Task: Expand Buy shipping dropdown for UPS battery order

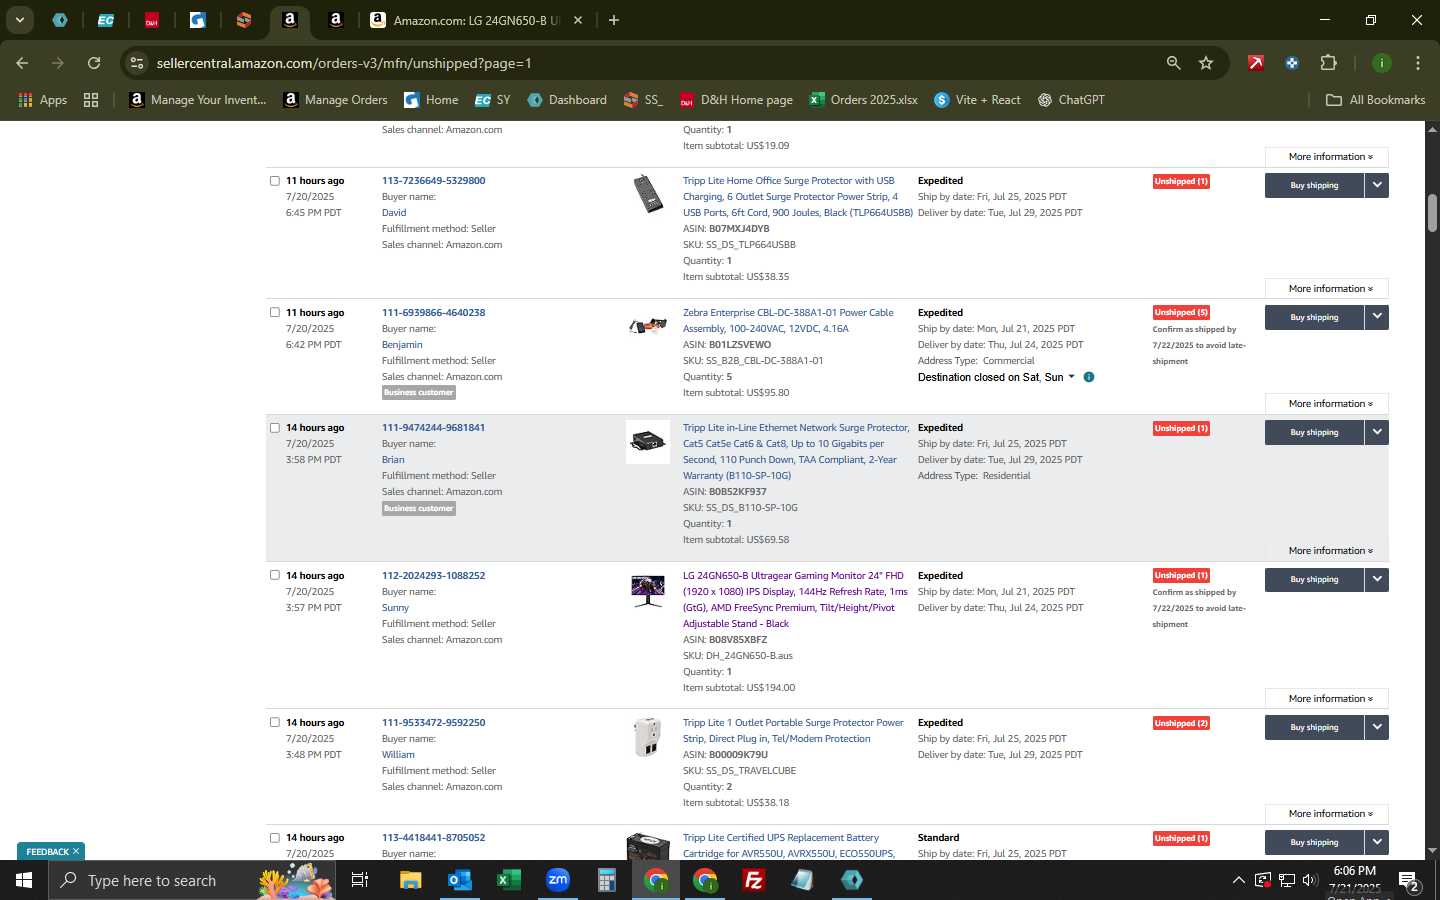Action: point(1377,842)
